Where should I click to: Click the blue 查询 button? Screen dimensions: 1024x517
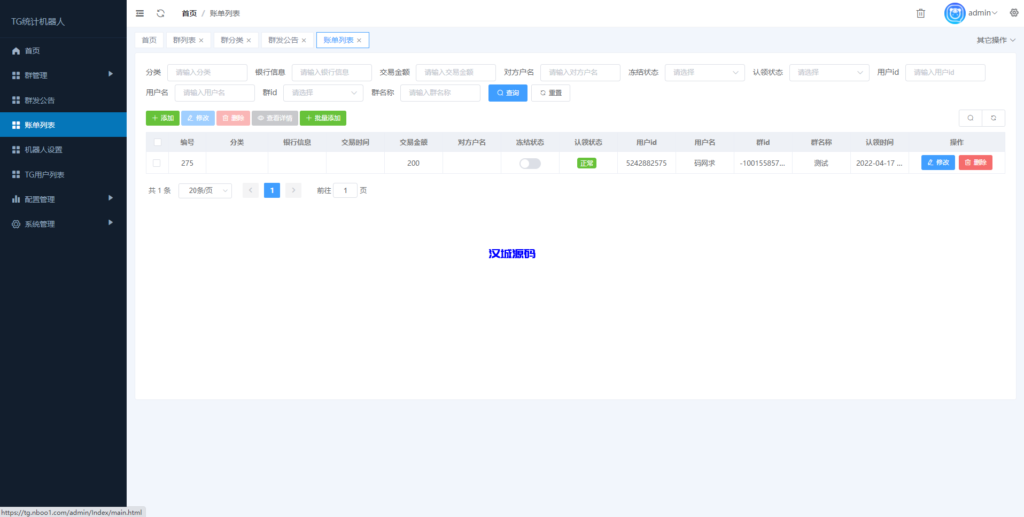pyautogui.click(x=507, y=93)
